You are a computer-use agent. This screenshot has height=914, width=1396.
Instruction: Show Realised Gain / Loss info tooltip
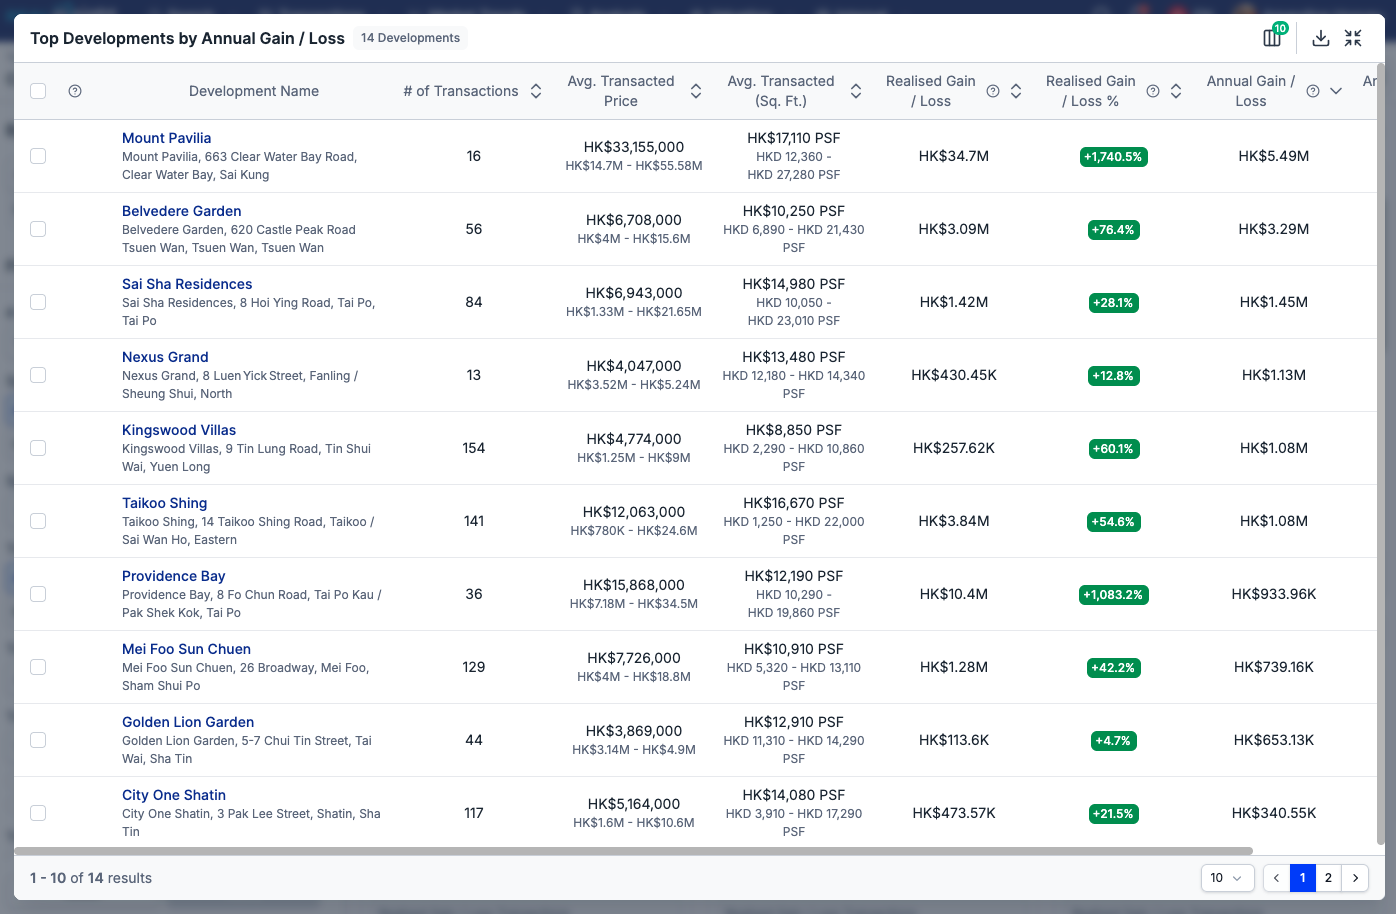[993, 91]
